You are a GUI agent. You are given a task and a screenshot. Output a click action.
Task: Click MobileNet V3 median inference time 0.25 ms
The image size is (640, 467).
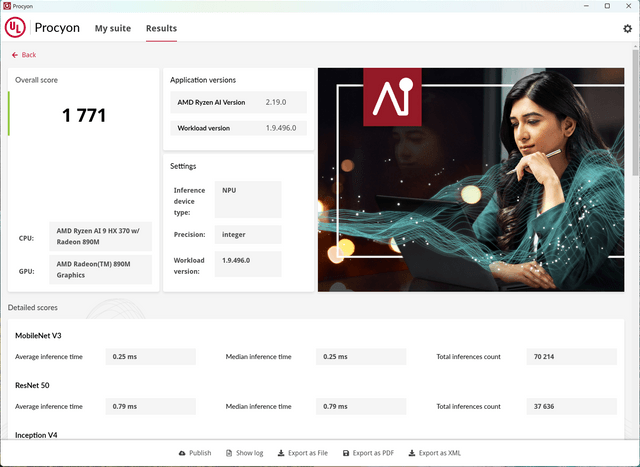pyautogui.click(x=361, y=357)
